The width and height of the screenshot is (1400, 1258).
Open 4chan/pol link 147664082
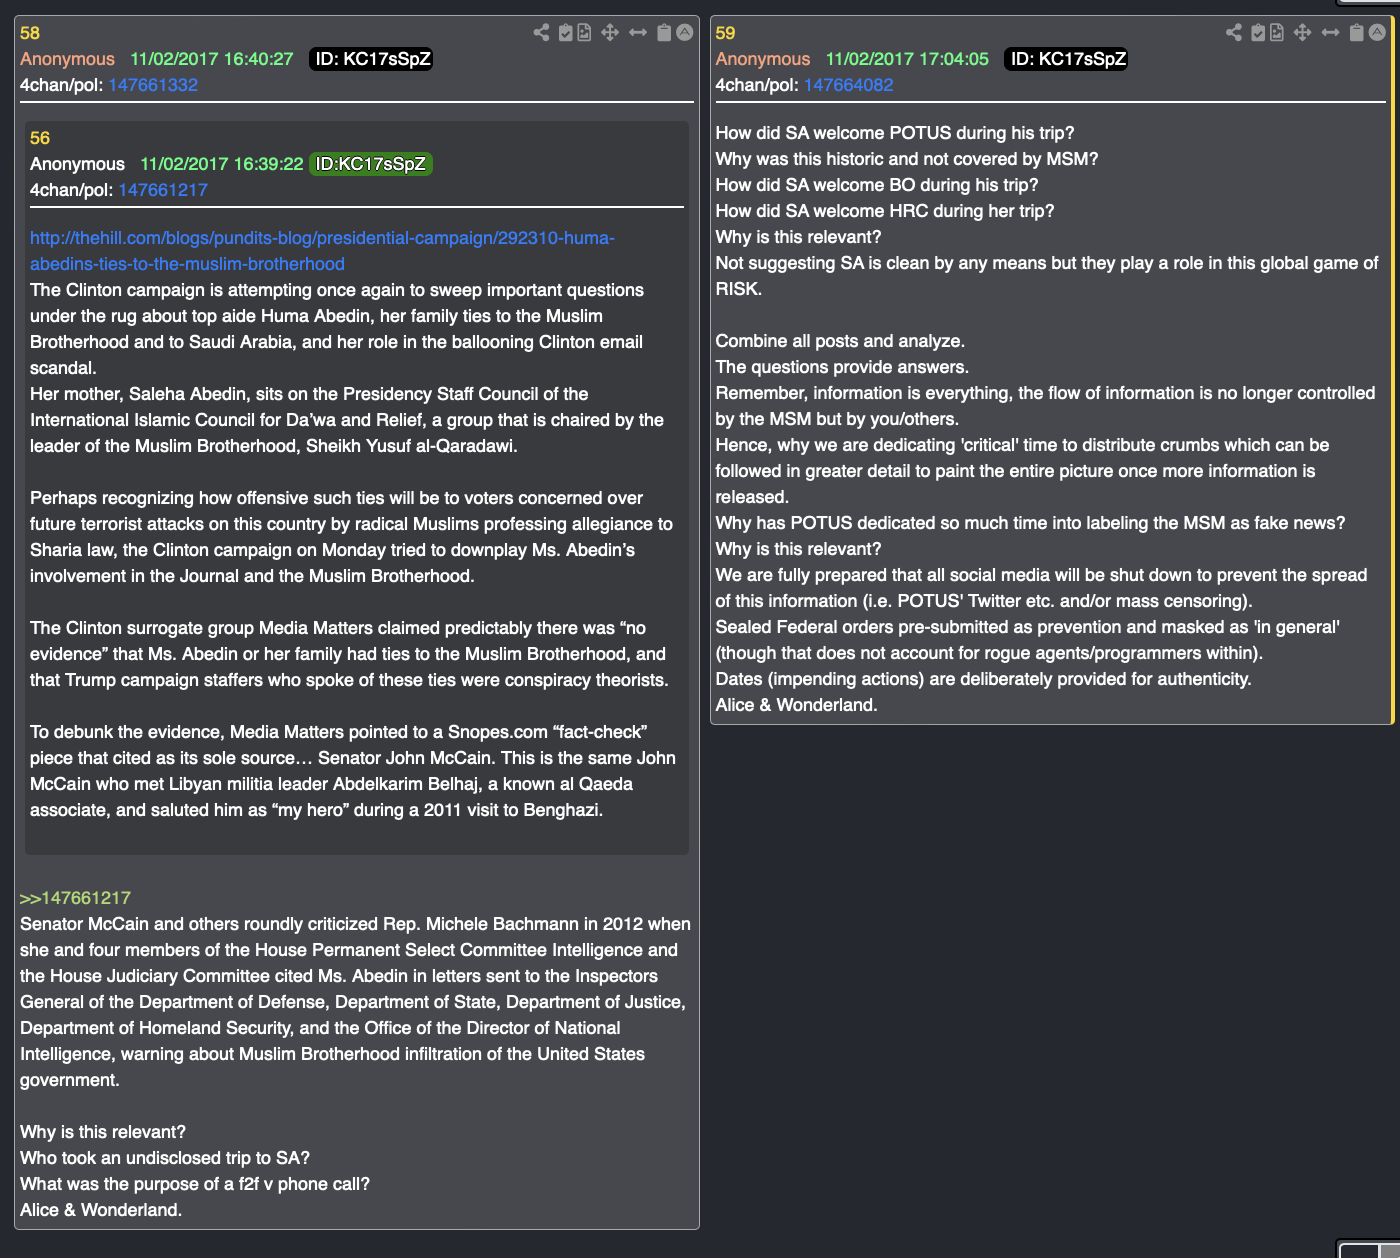click(x=848, y=85)
